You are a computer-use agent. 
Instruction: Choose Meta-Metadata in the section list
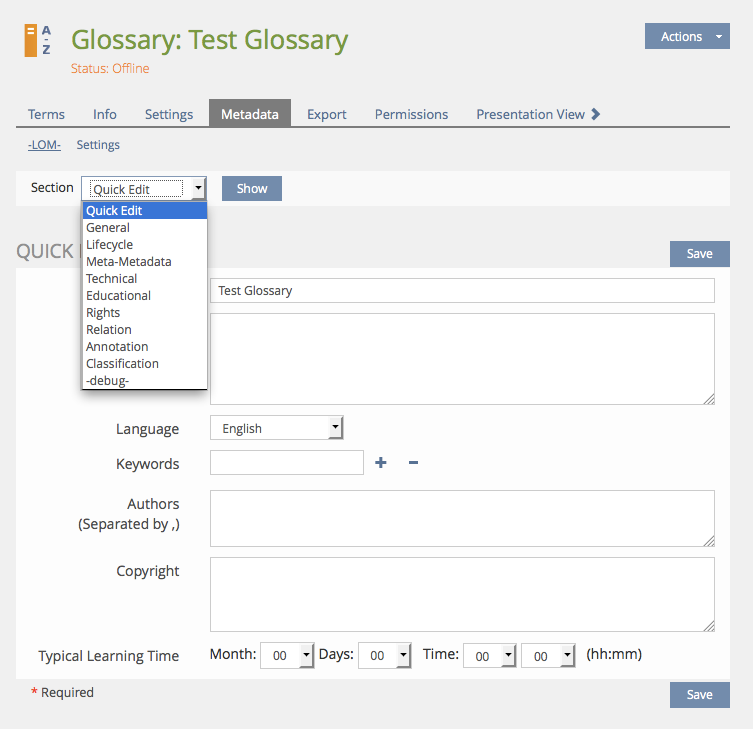128,262
